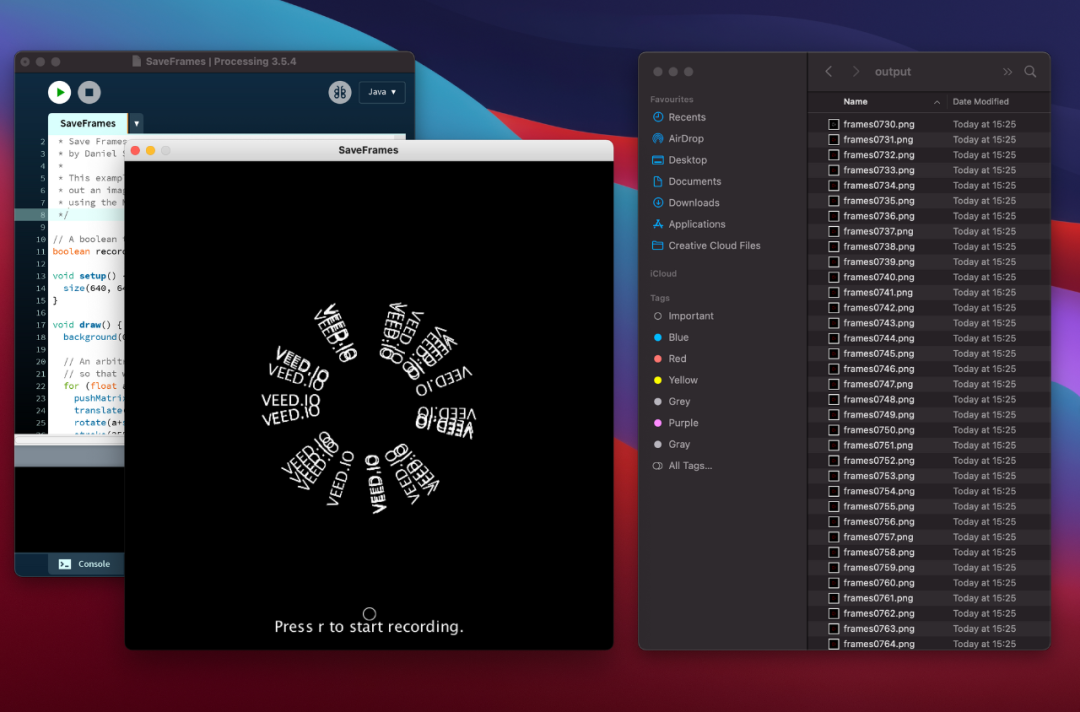Click the Favourites section header in sidebar
Image resolution: width=1080 pixels, height=712 pixels.
click(672, 99)
